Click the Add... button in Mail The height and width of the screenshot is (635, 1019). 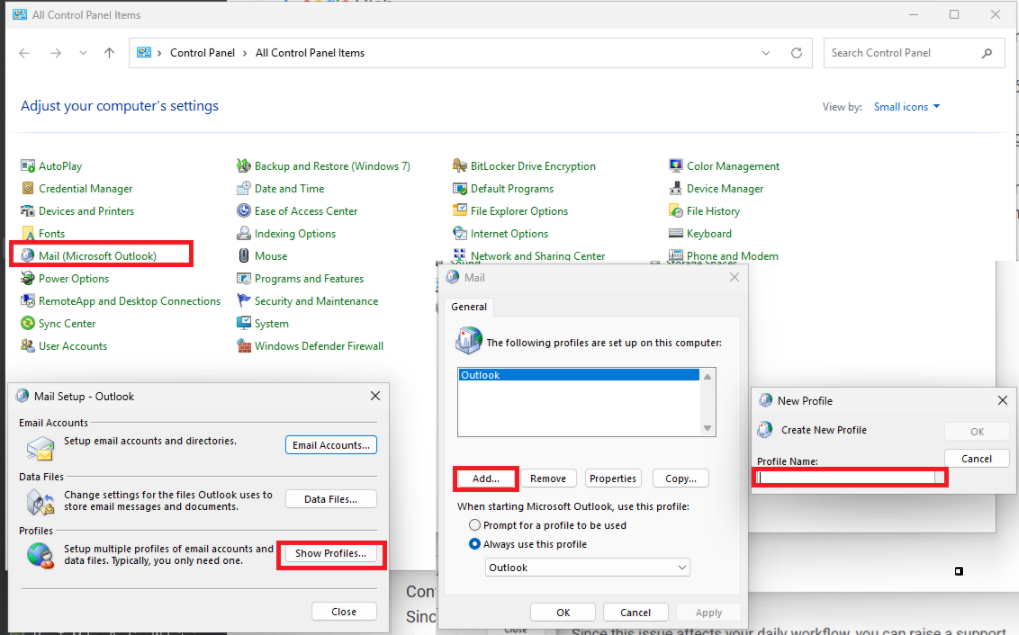[x=485, y=478]
